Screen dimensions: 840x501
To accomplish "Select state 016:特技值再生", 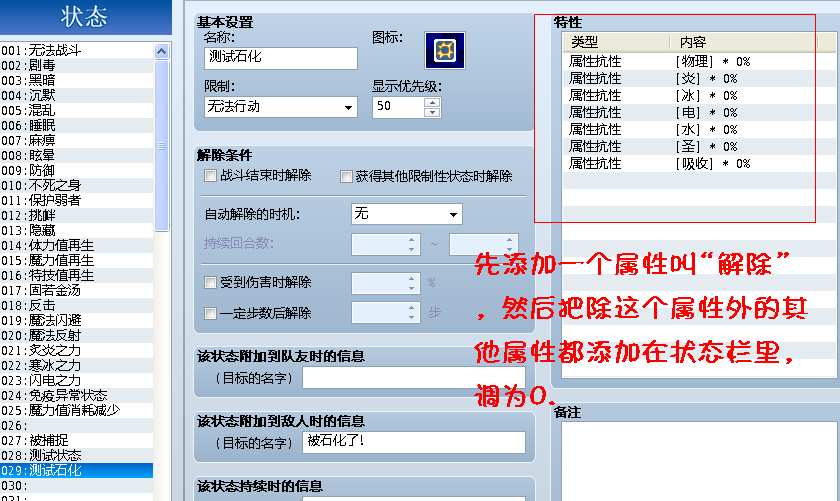I will [77, 275].
